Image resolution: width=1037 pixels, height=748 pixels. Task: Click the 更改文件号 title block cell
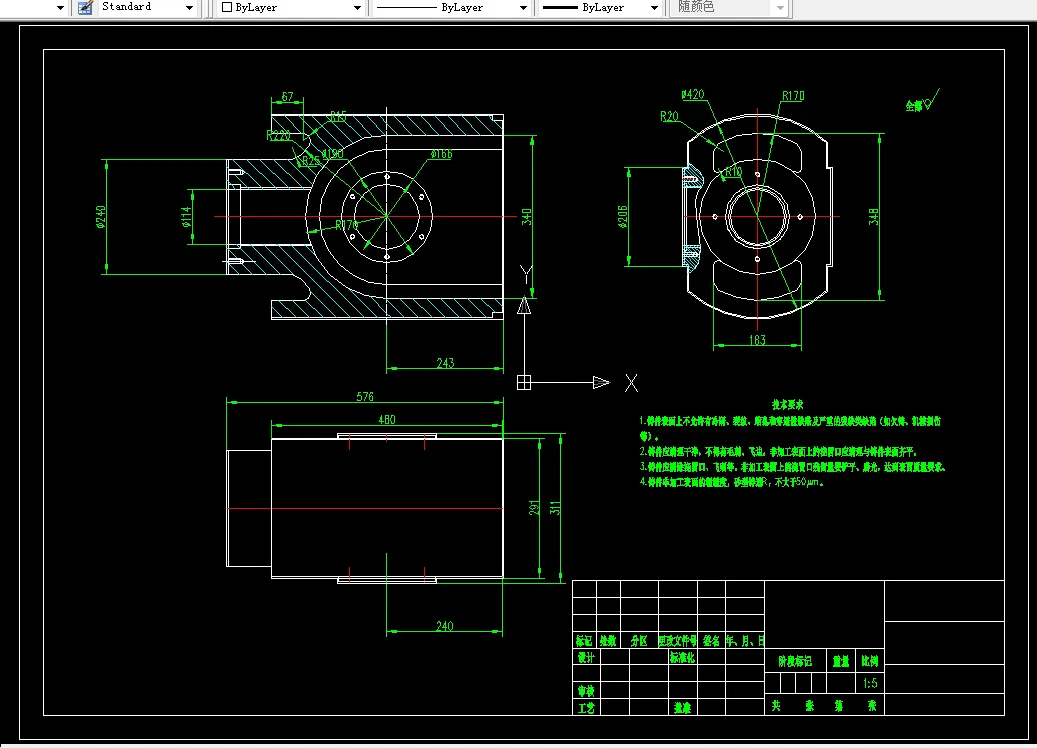pos(677,640)
